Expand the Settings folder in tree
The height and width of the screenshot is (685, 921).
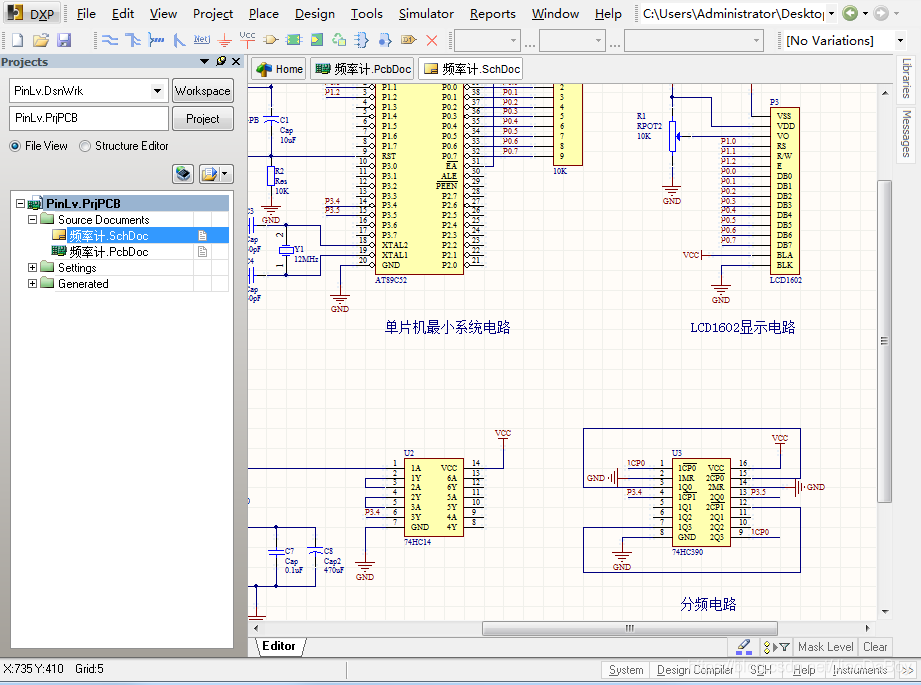tap(33, 268)
